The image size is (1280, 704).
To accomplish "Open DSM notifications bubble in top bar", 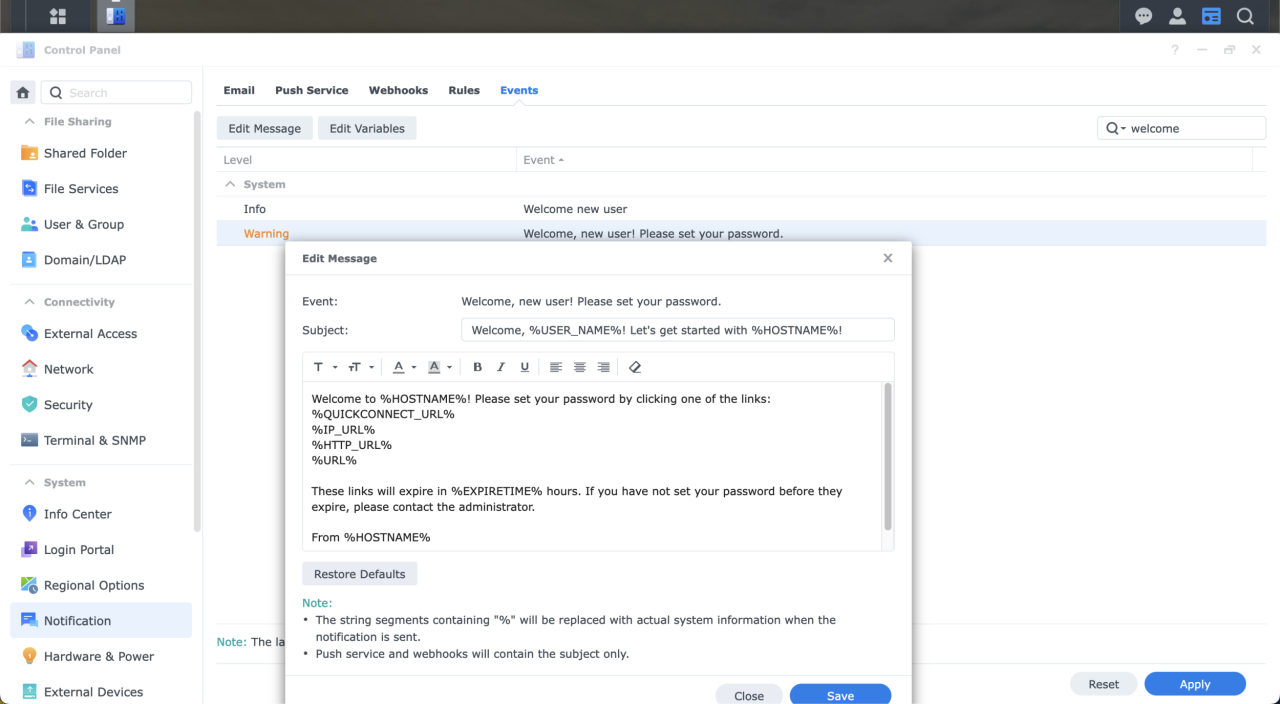I will (1143, 15).
